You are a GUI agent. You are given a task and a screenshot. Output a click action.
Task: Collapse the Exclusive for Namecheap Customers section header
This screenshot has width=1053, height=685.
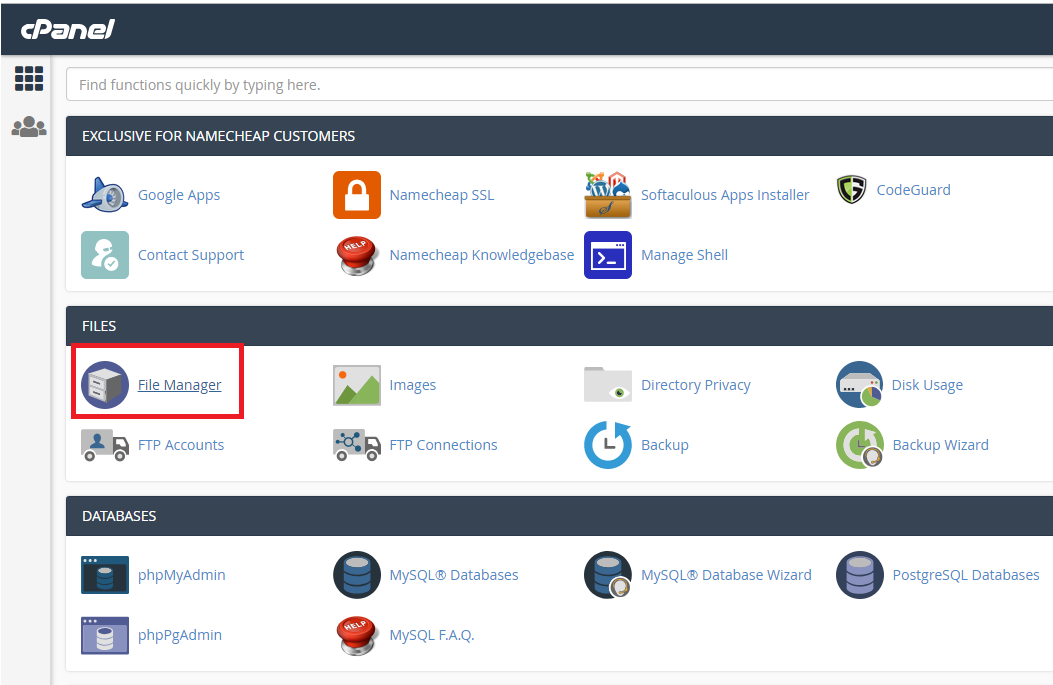point(559,136)
